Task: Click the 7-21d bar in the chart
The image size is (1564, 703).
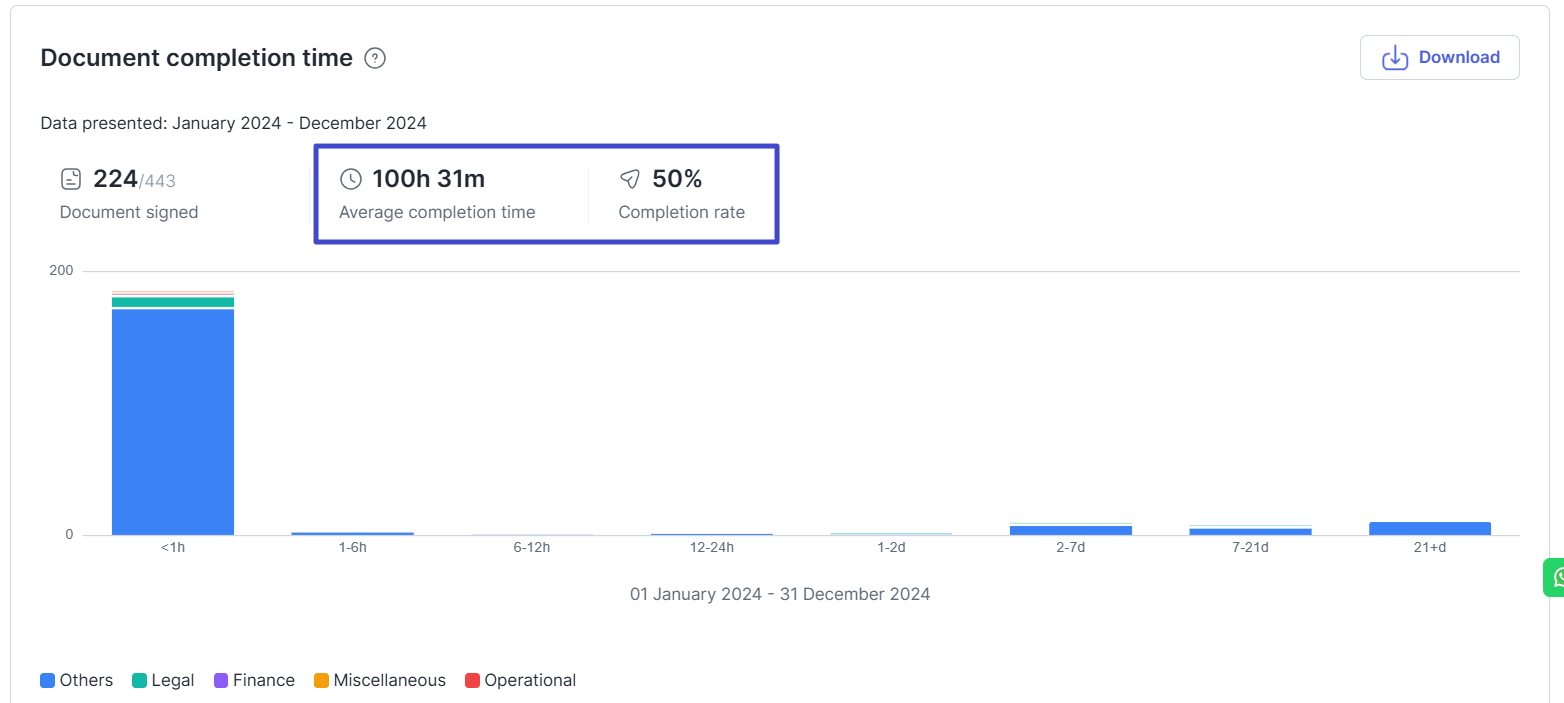Action: pos(1250,531)
